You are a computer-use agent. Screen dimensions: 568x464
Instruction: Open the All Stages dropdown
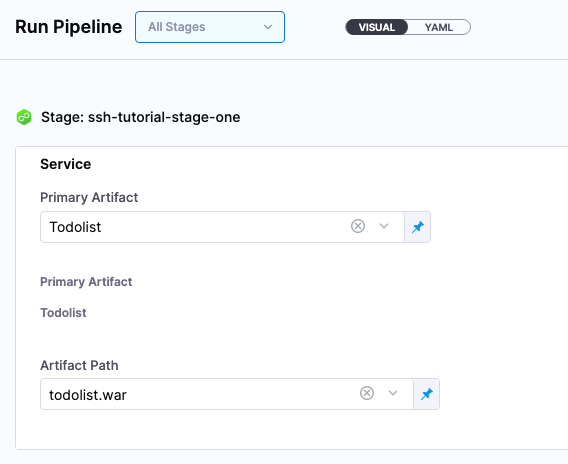click(x=210, y=27)
